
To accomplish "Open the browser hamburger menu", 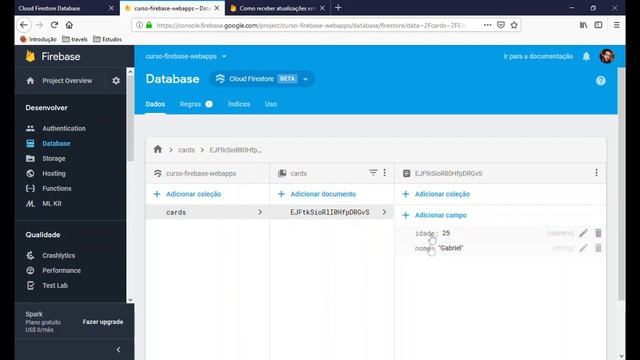I will click(x=616, y=25).
